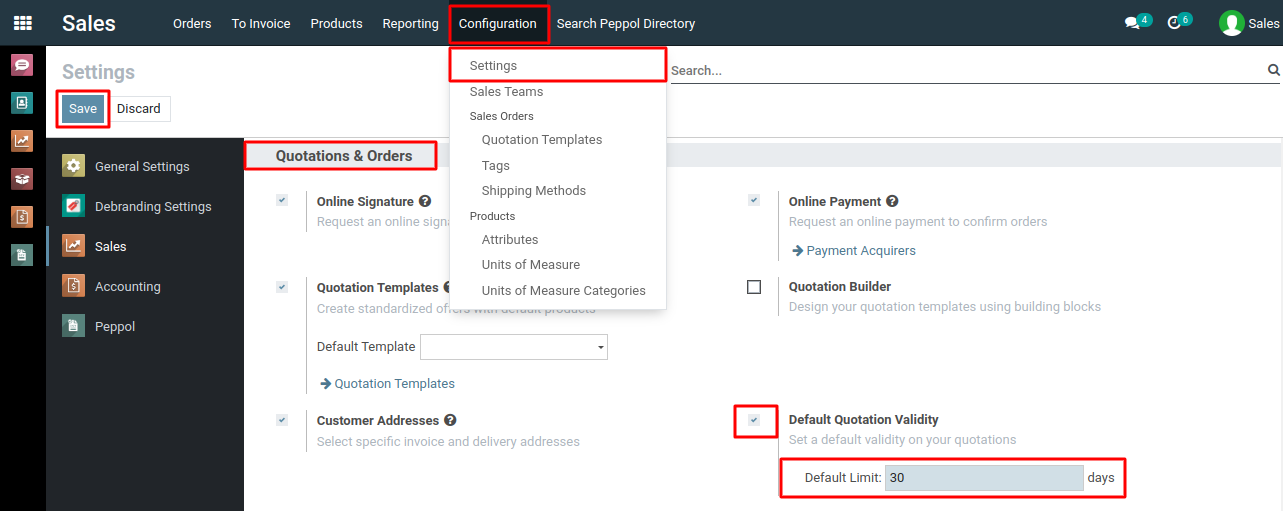This screenshot has width=1283, height=511.
Task: Click the search magnifier icon
Action: (1273, 70)
